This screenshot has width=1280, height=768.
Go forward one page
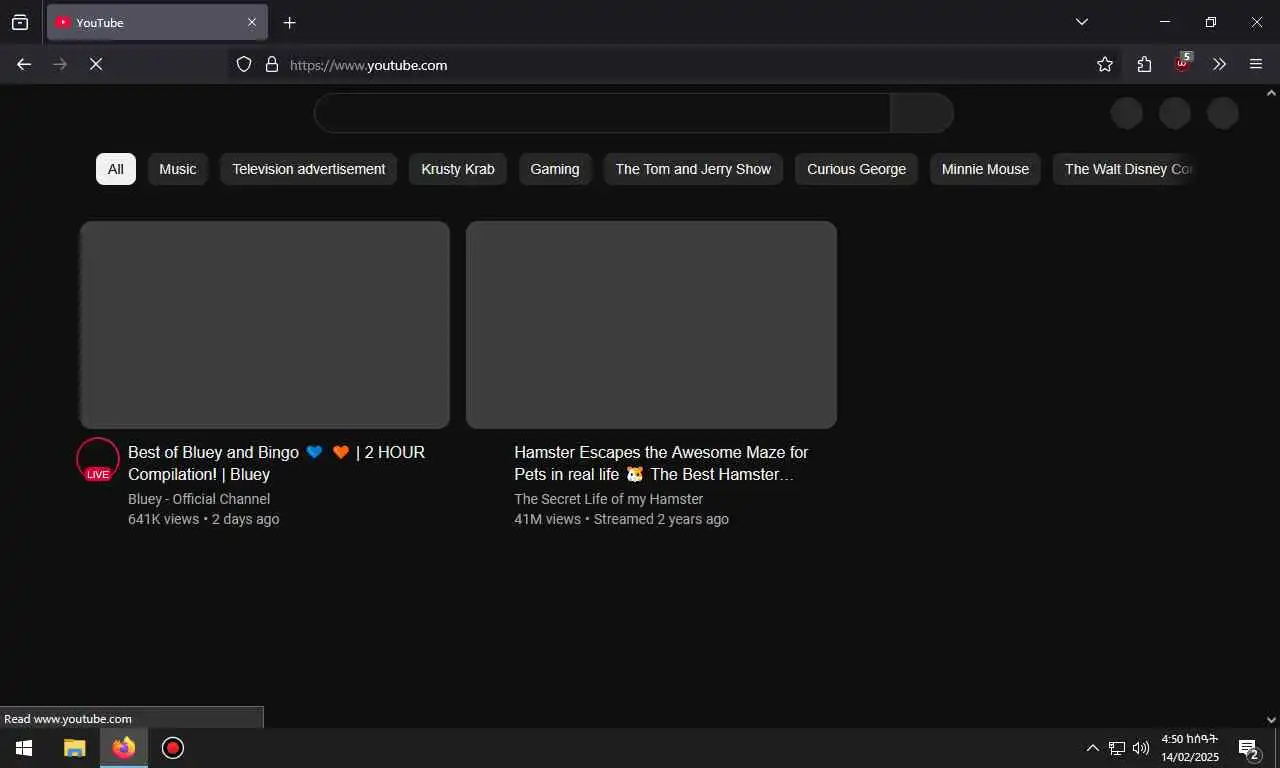[x=60, y=64]
